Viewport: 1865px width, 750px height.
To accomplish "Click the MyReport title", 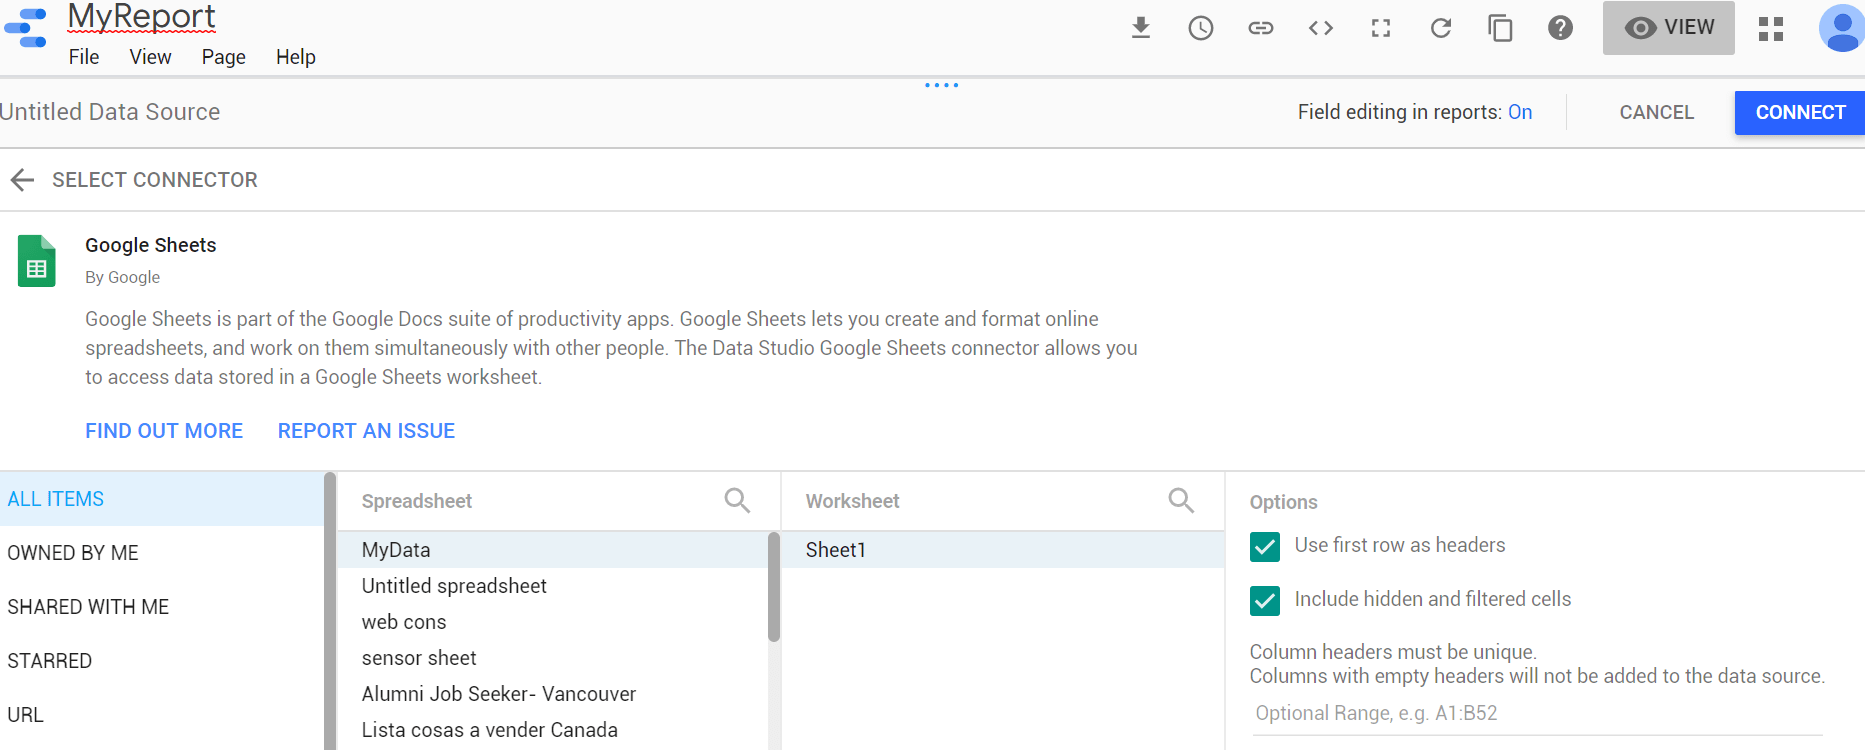I will 141,17.
